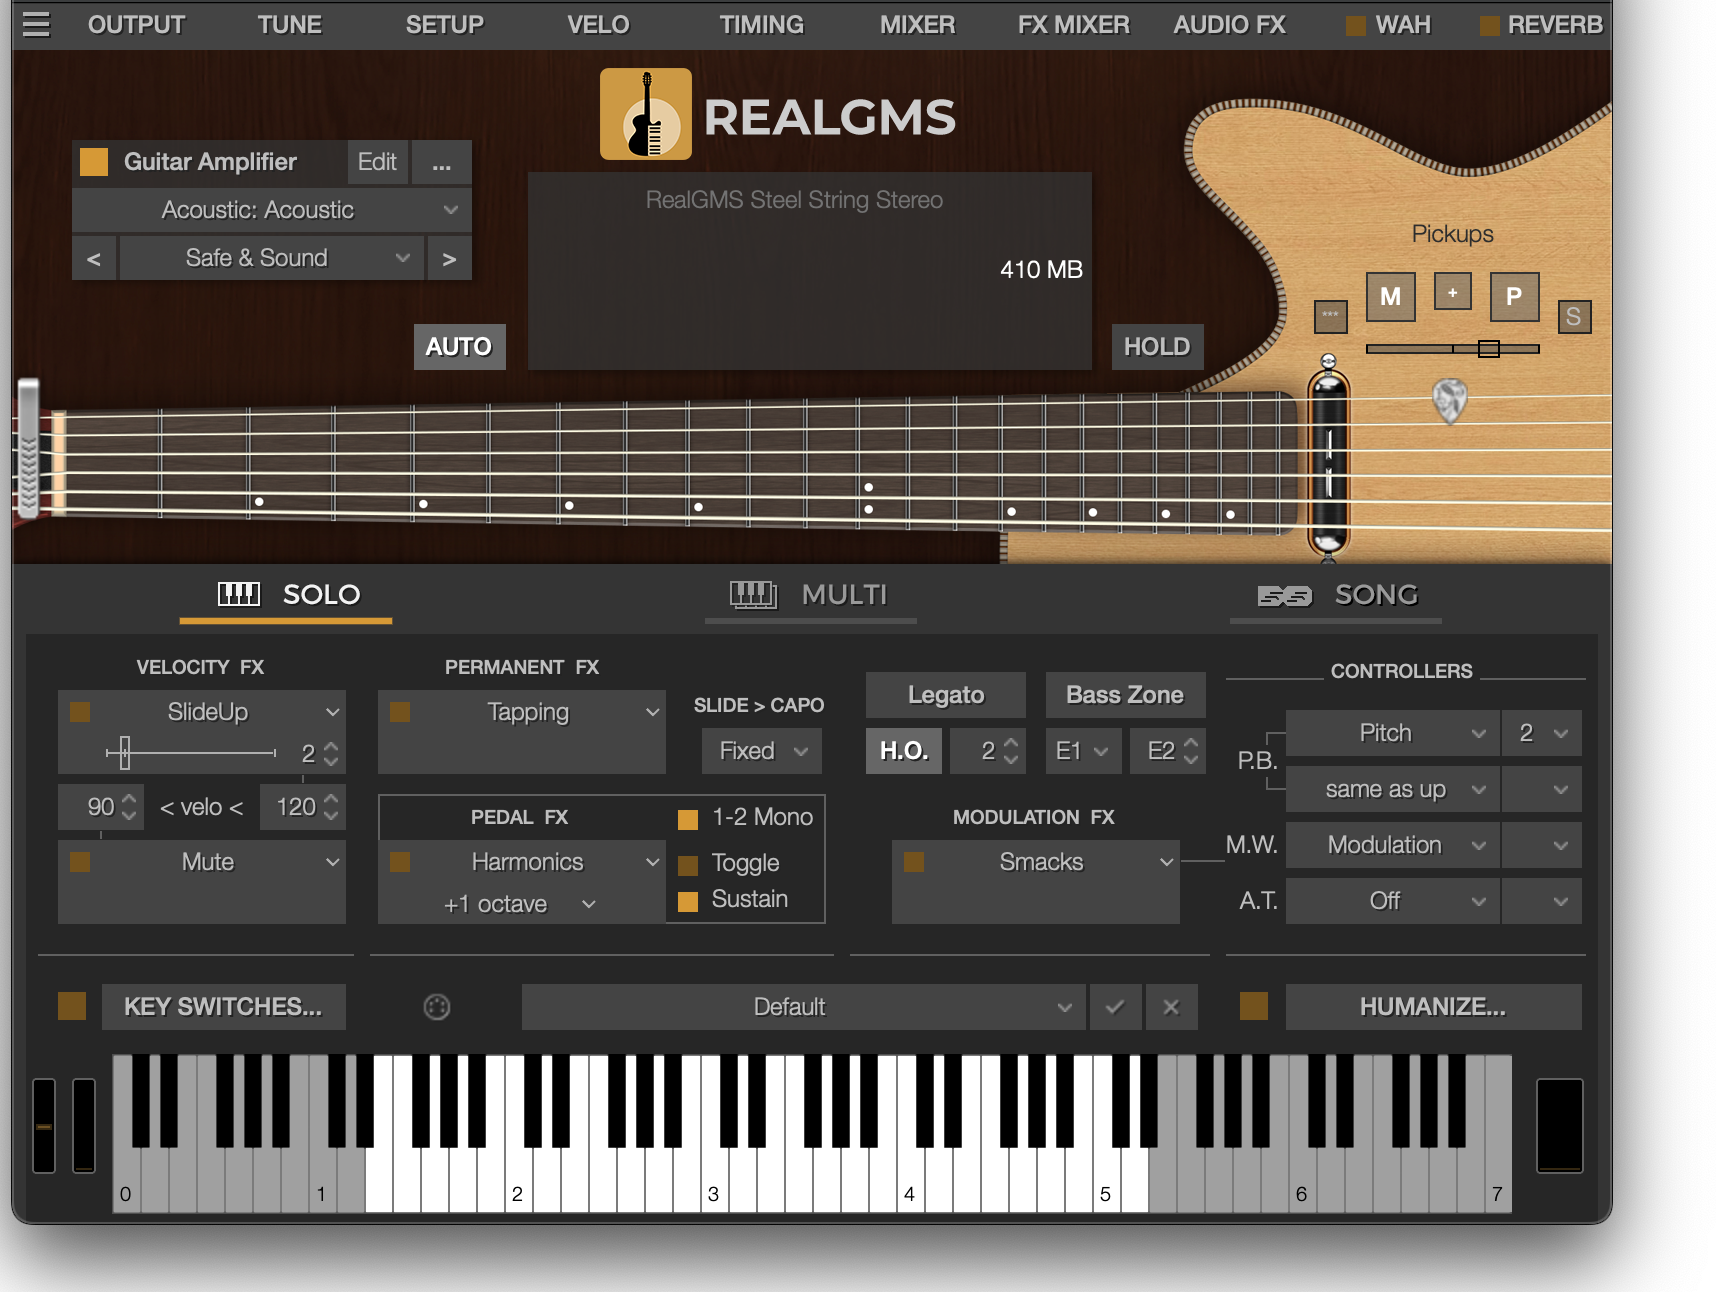Open the HUMANIZE settings button
This screenshot has height=1292, width=1716.
(1433, 1007)
